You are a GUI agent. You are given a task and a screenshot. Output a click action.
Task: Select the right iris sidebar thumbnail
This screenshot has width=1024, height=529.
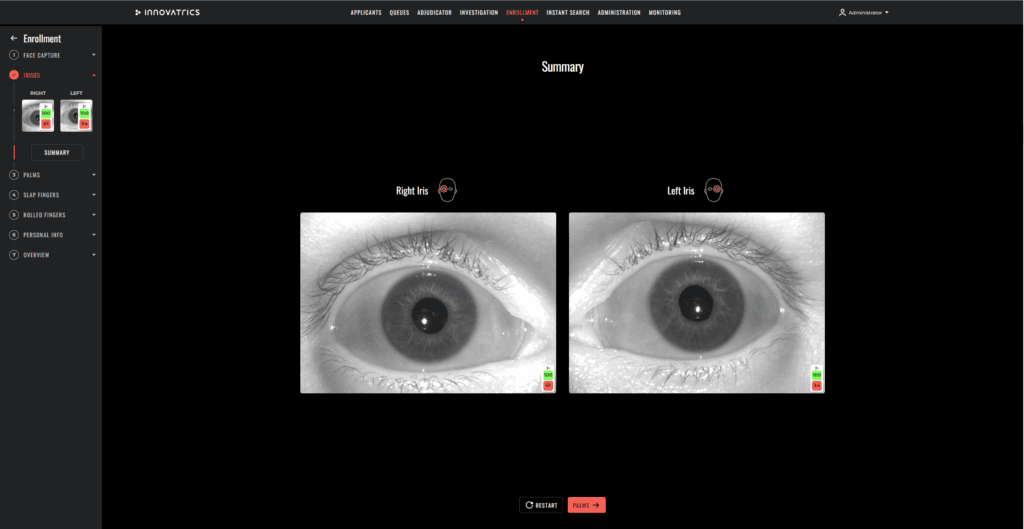point(38,116)
